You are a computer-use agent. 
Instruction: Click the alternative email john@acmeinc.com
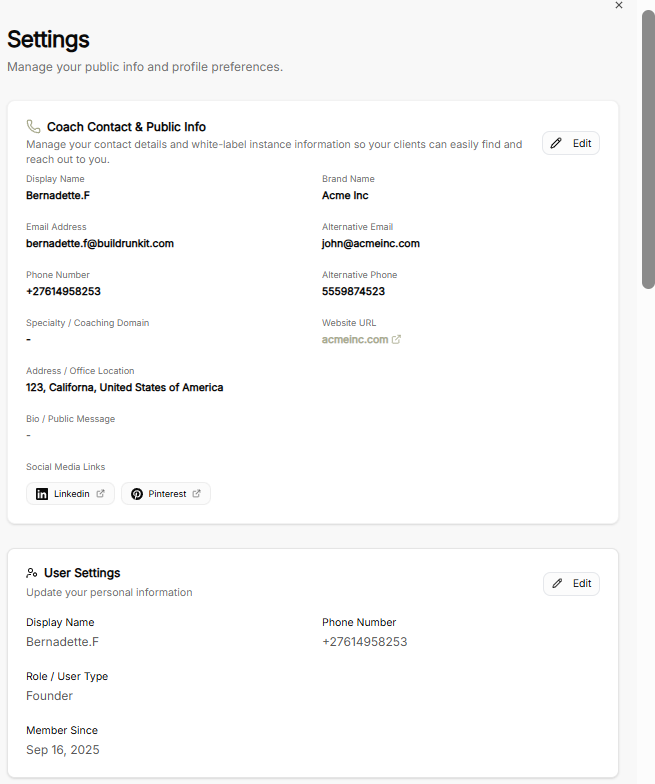click(370, 244)
